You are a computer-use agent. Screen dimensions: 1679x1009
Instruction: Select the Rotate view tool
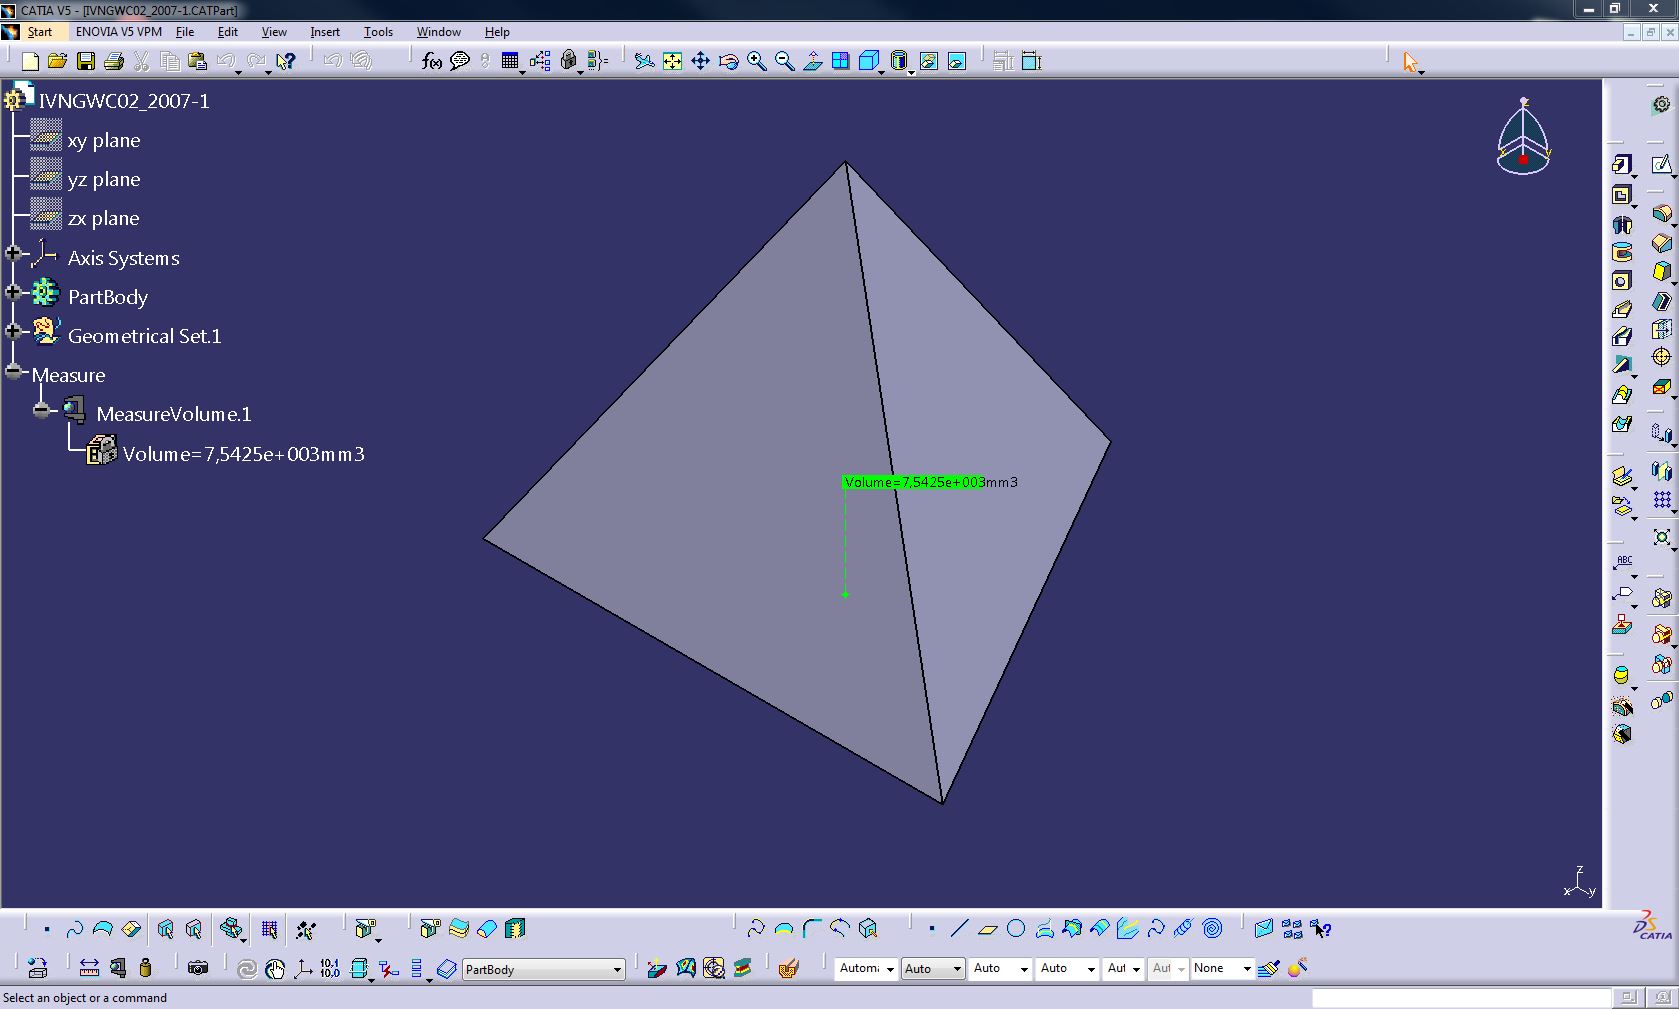729,62
